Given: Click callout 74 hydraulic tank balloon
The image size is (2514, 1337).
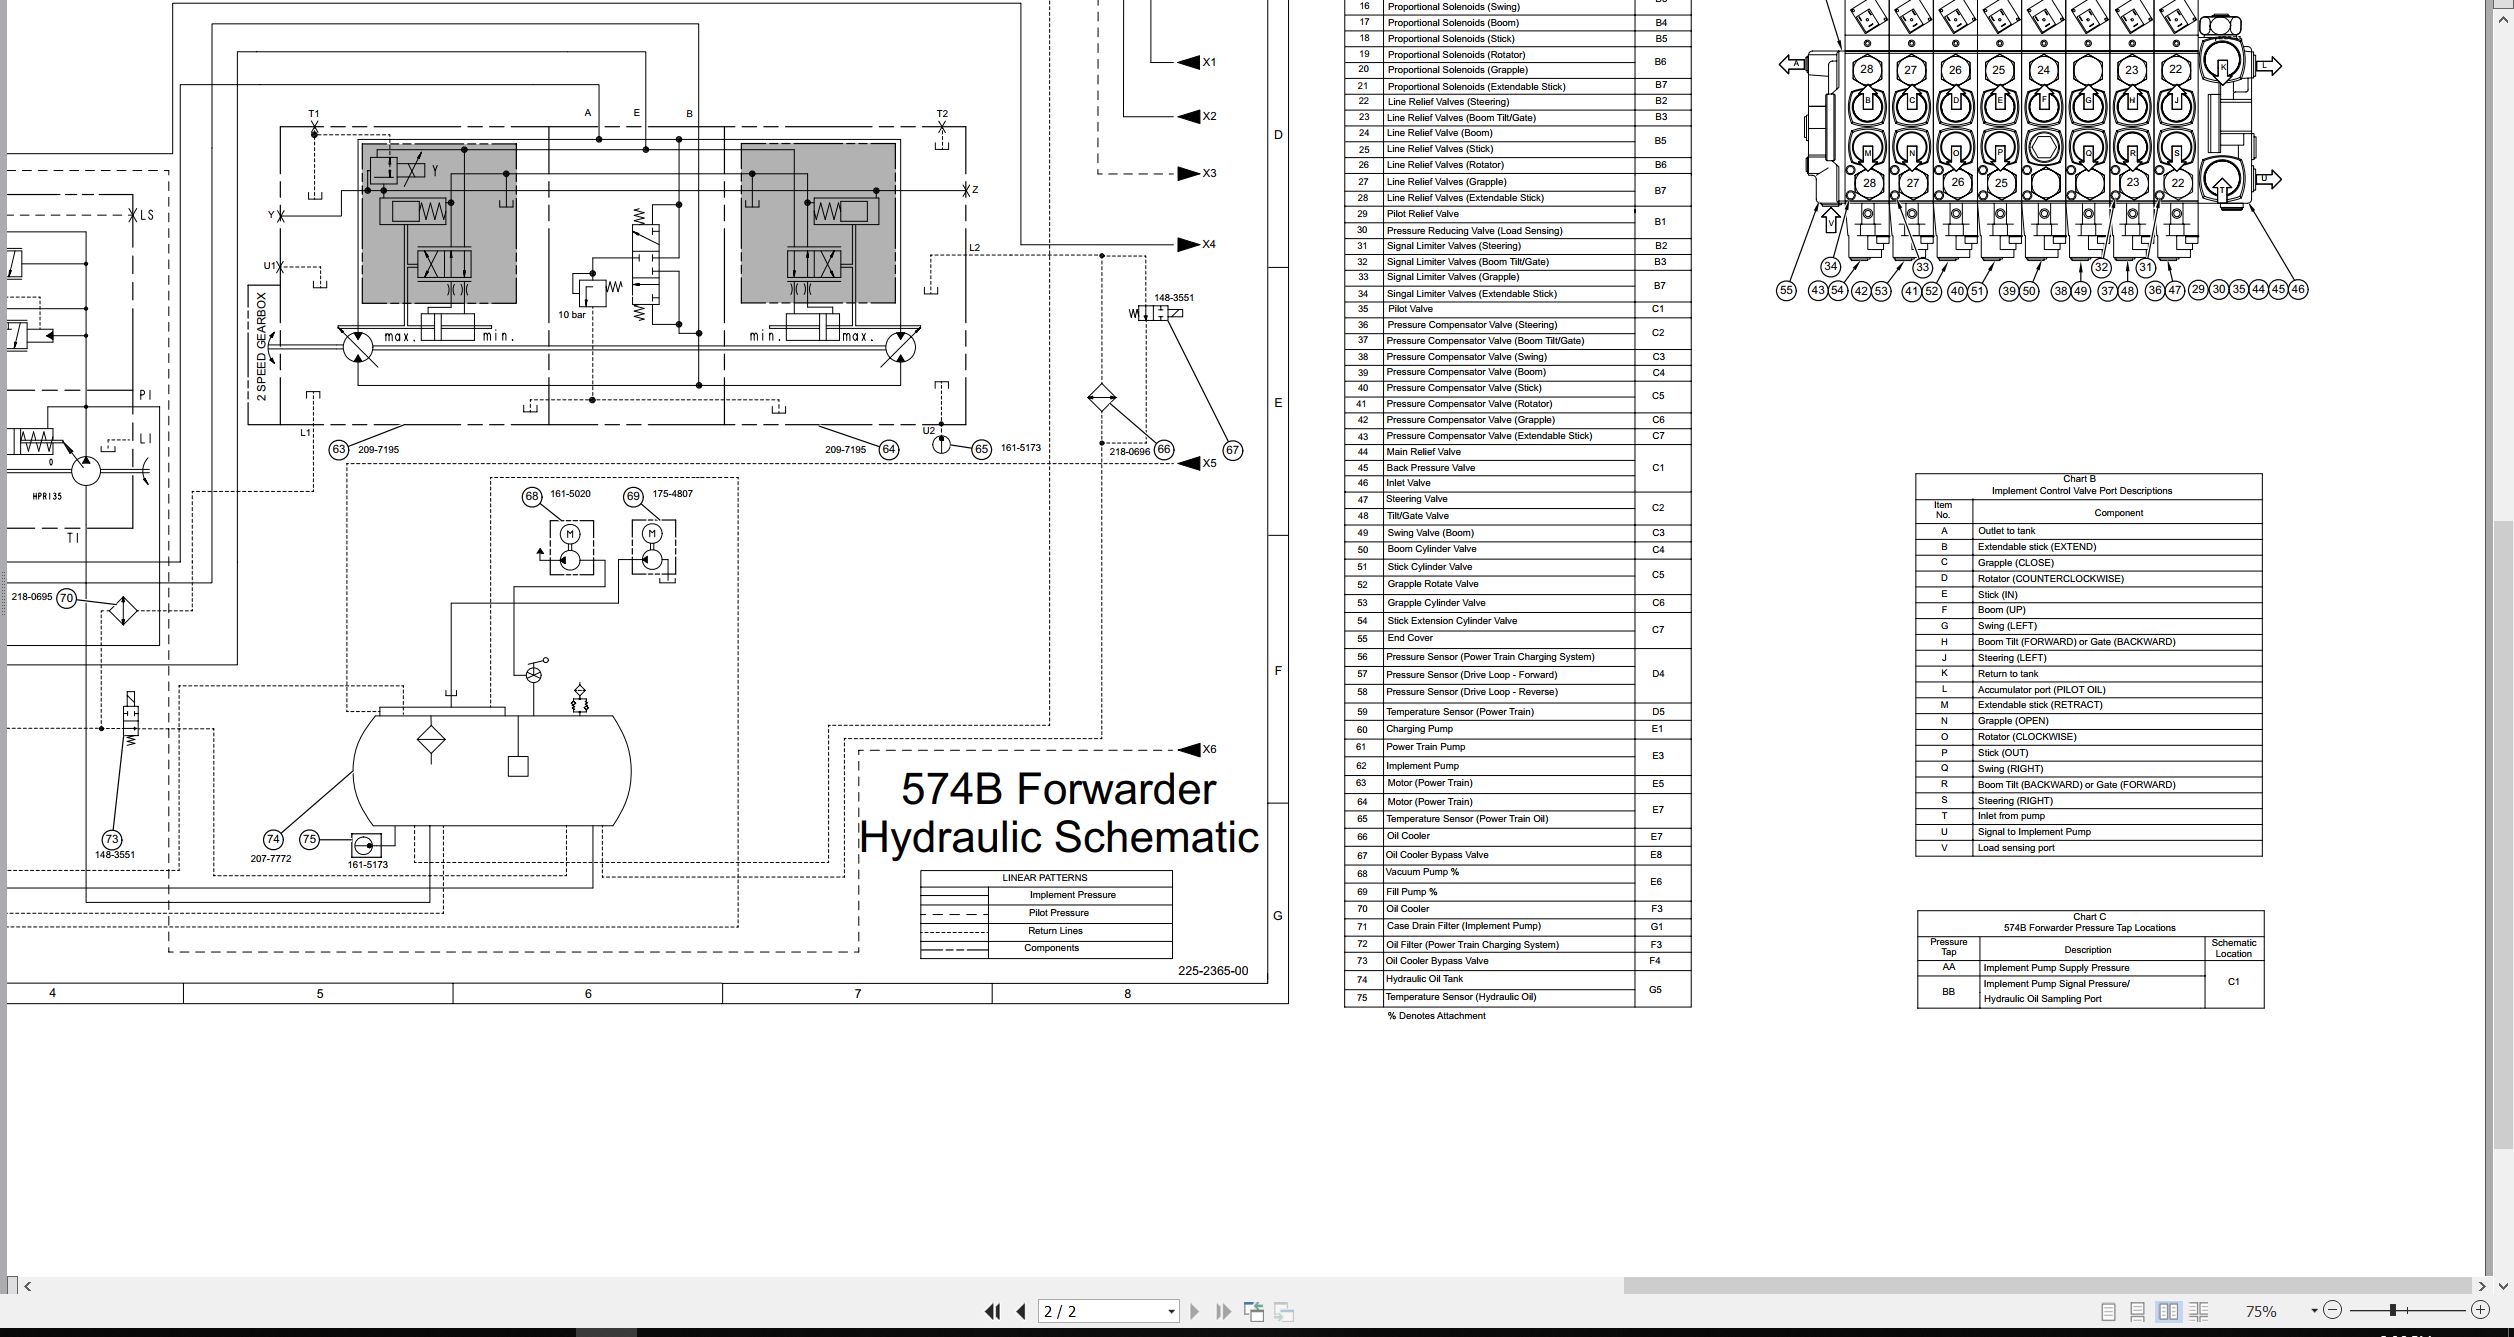Looking at the screenshot, I should (273, 839).
